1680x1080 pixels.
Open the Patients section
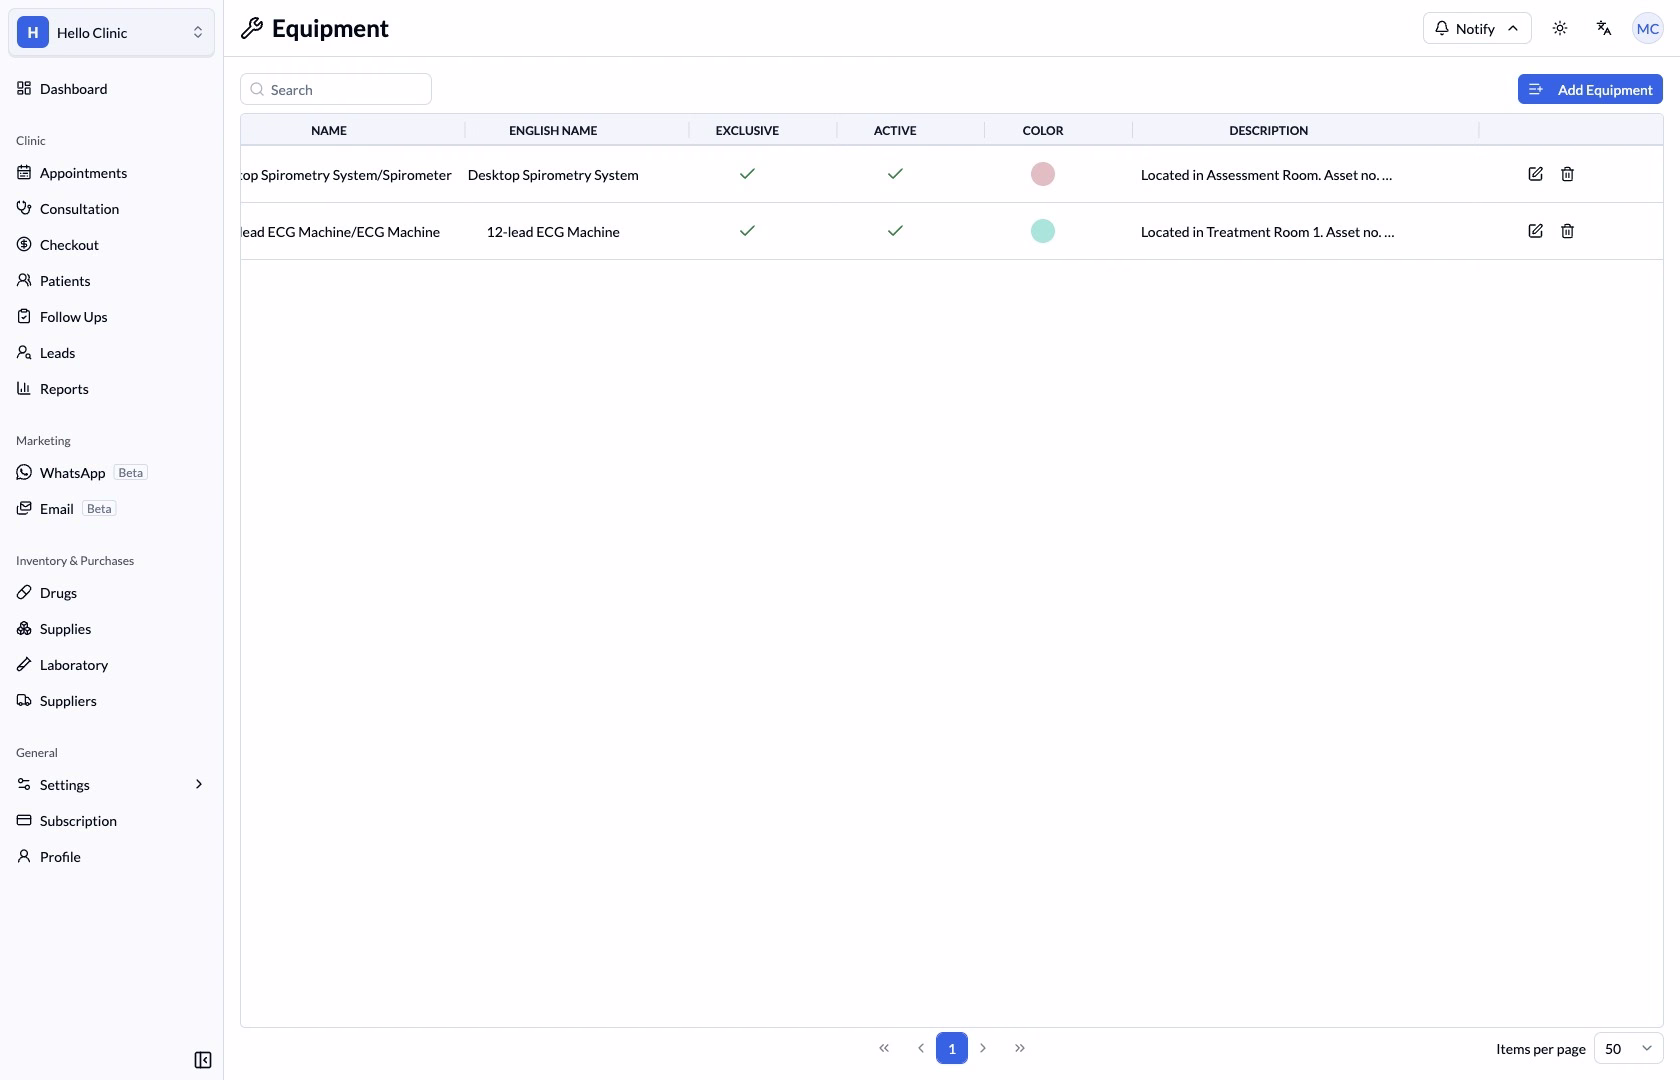tap(111, 281)
